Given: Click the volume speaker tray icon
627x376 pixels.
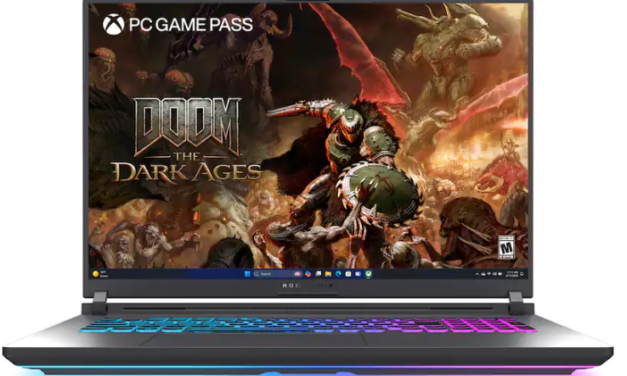Looking at the screenshot, I should pos(495,274).
